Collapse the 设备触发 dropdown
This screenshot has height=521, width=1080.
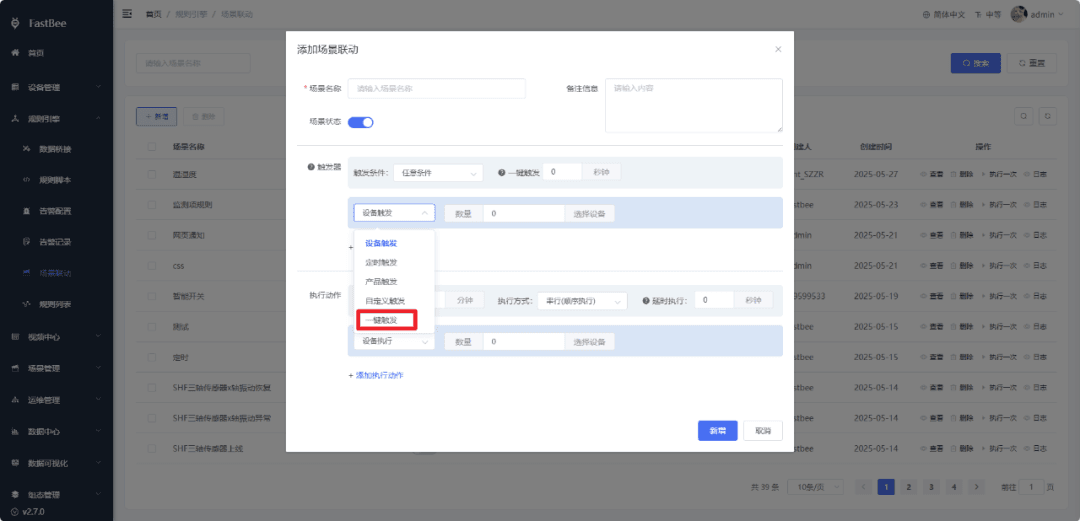pos(395,213)
